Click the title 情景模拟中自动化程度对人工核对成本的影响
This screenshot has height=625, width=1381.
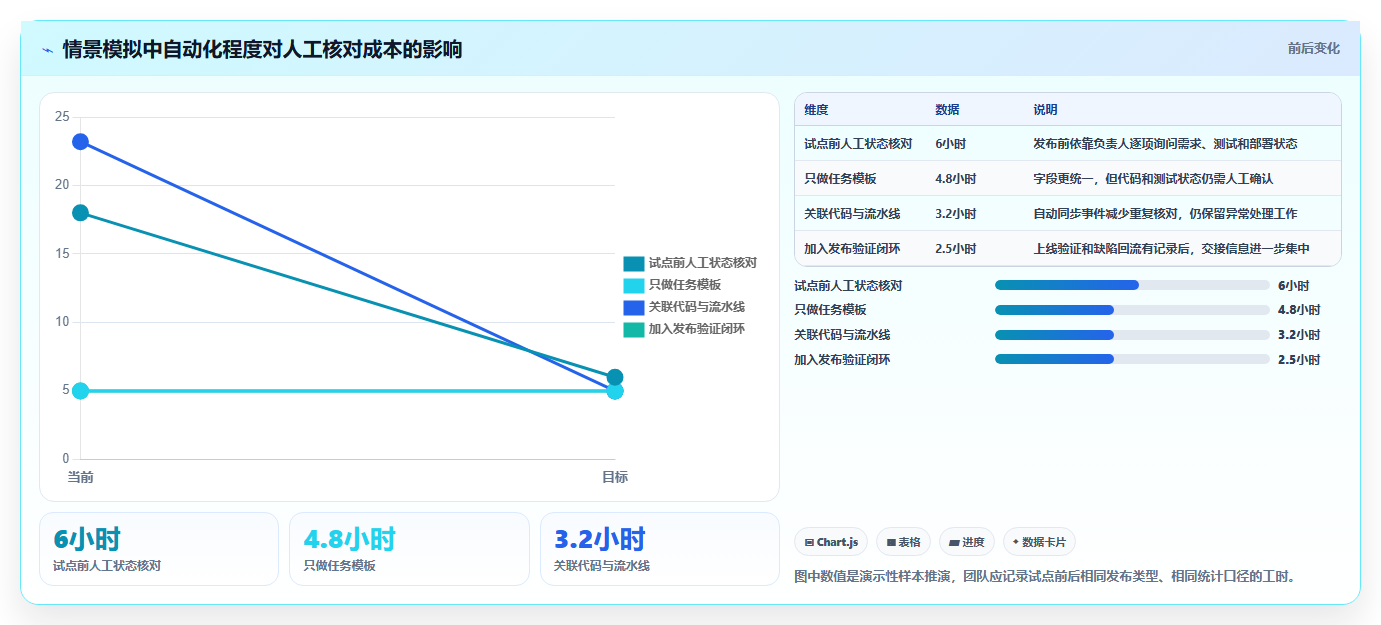click(262, 50)
